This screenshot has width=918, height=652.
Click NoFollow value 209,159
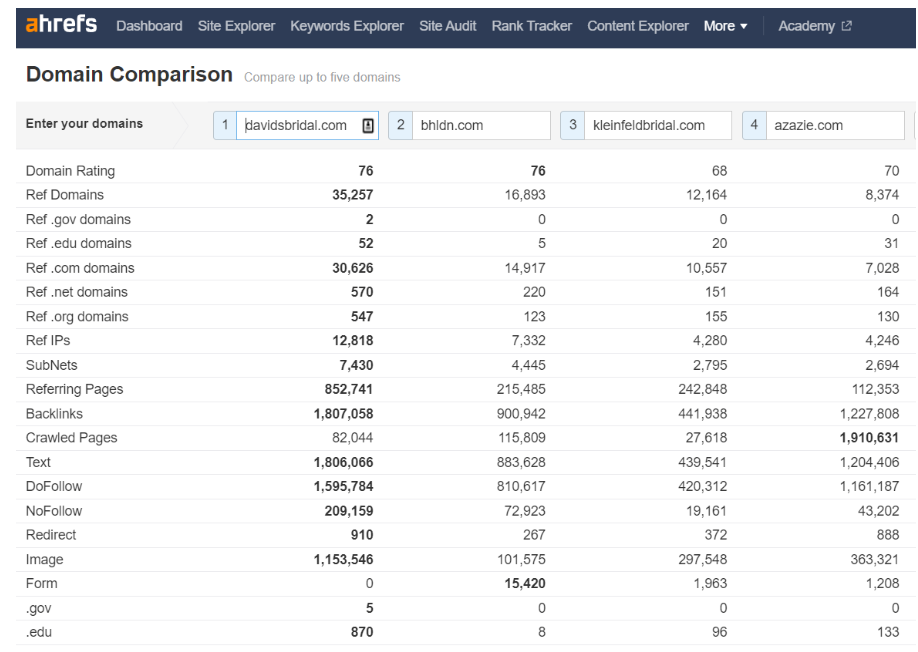(x=349, y=511)
